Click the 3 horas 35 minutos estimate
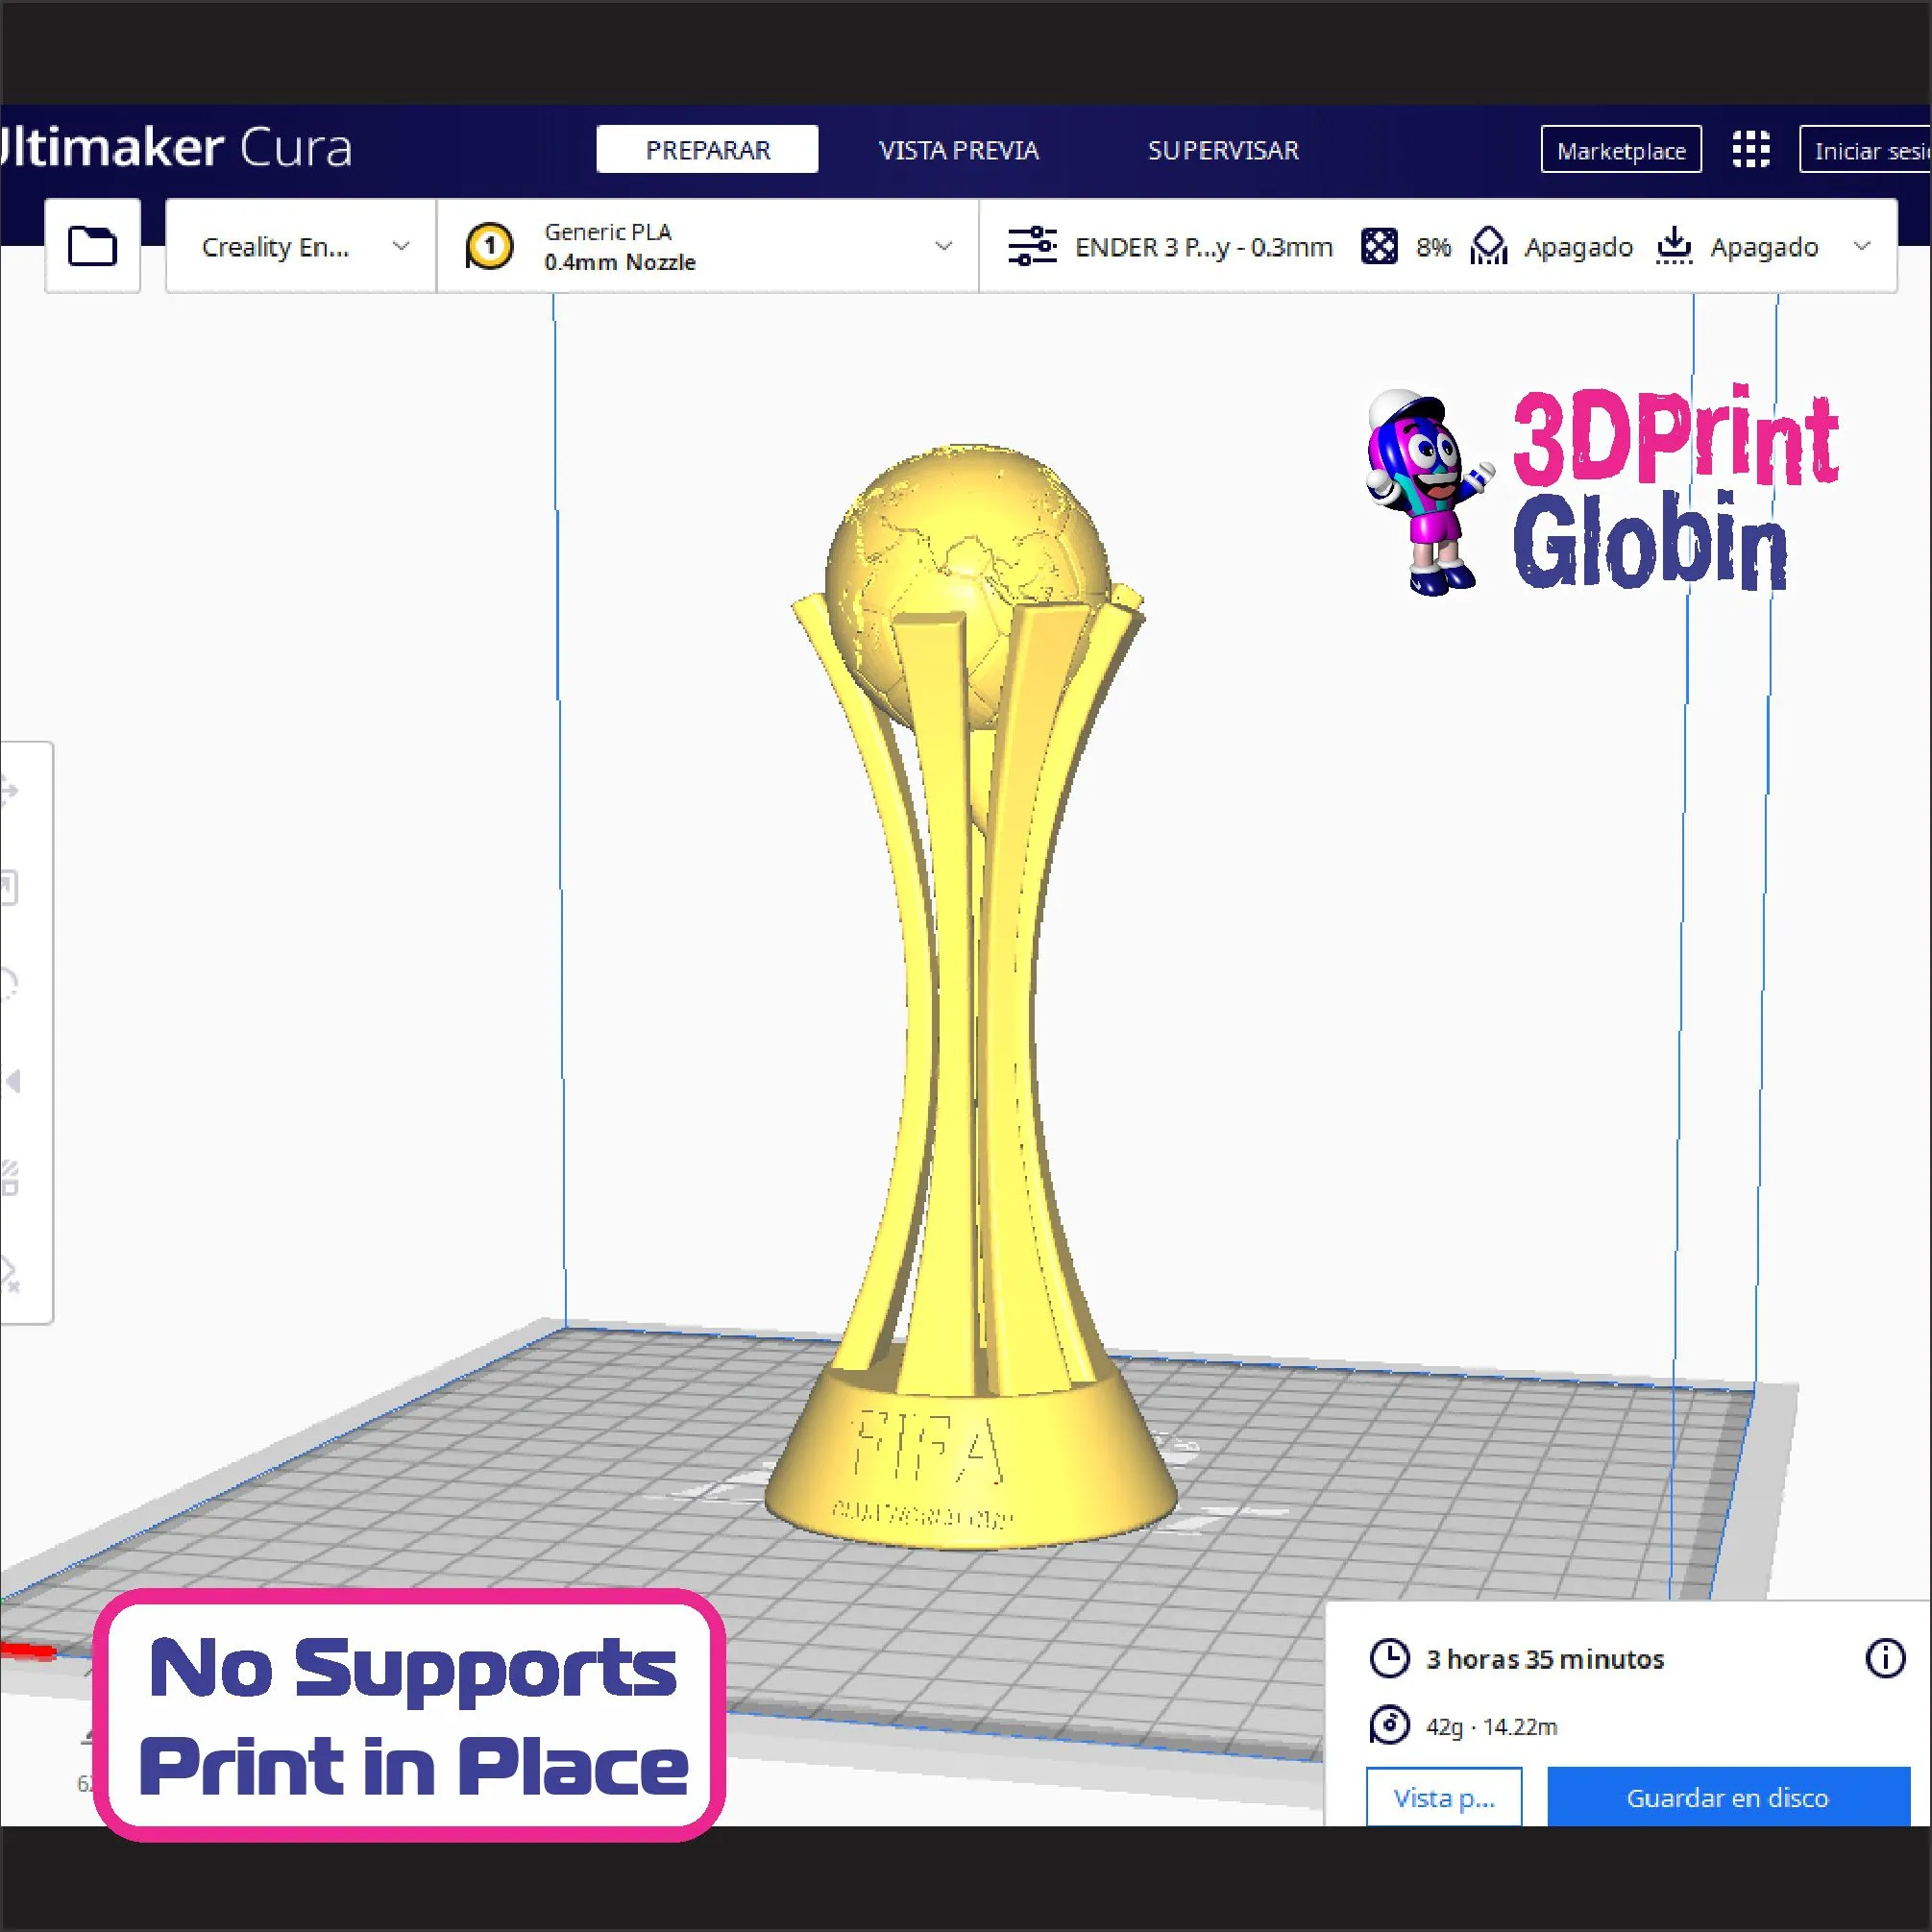Screen dimensions: 1932x1932 coord(1545,1659)
